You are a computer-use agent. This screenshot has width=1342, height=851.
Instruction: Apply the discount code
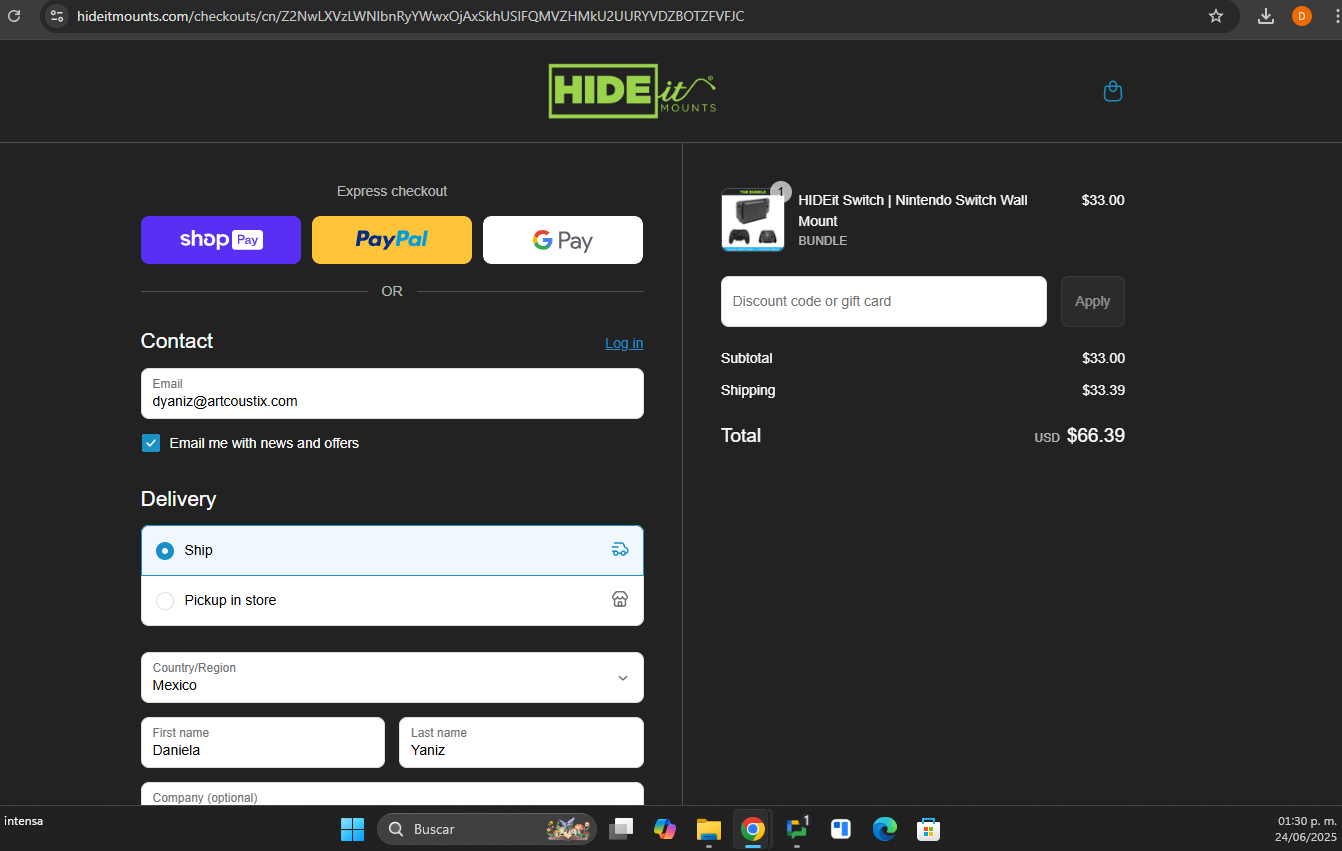1092,301
